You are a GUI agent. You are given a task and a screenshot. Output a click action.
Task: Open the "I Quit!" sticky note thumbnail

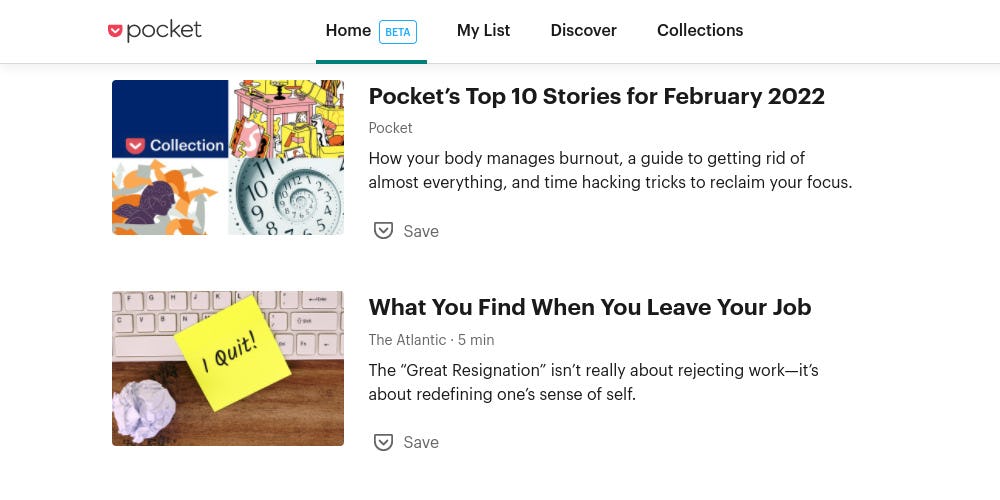pyautogui.click(x=228, y=368)
